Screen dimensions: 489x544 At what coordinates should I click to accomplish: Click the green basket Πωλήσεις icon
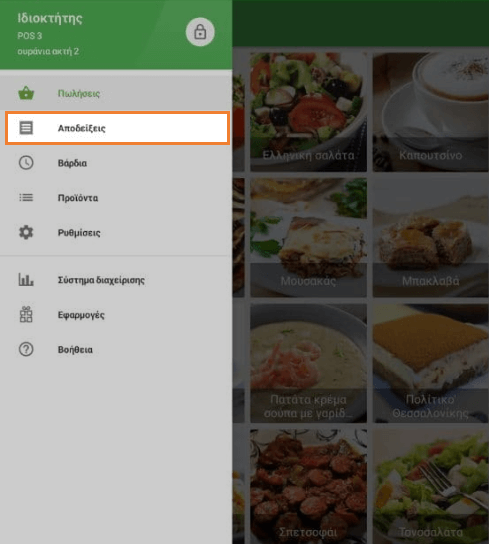tap(26, 93)
